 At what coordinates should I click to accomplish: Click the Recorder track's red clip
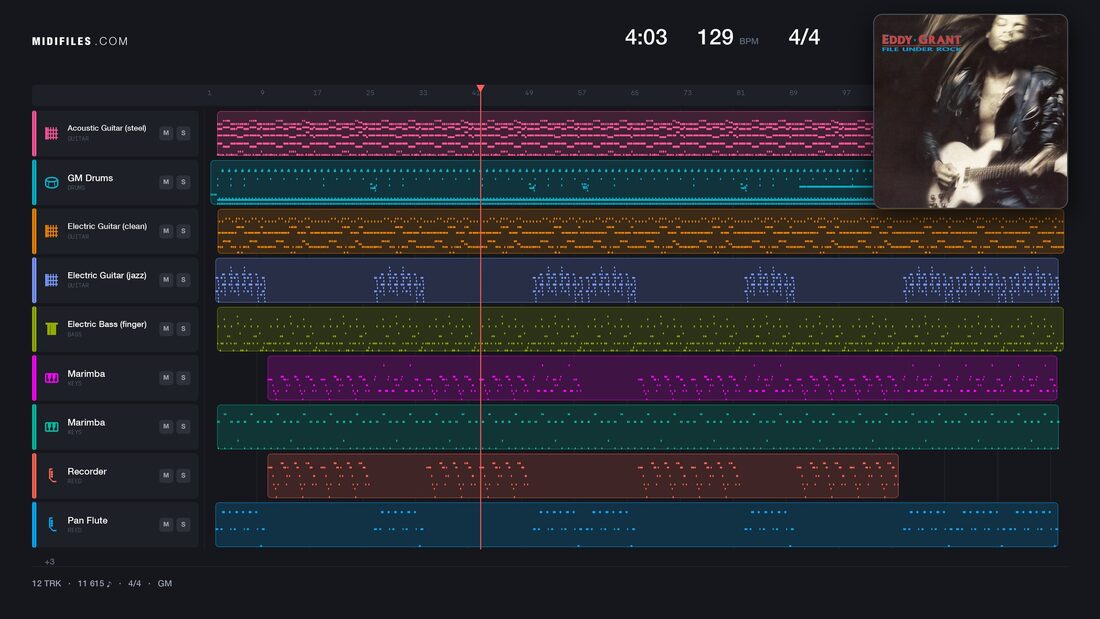pyautogui.click(x=583, y=476)
